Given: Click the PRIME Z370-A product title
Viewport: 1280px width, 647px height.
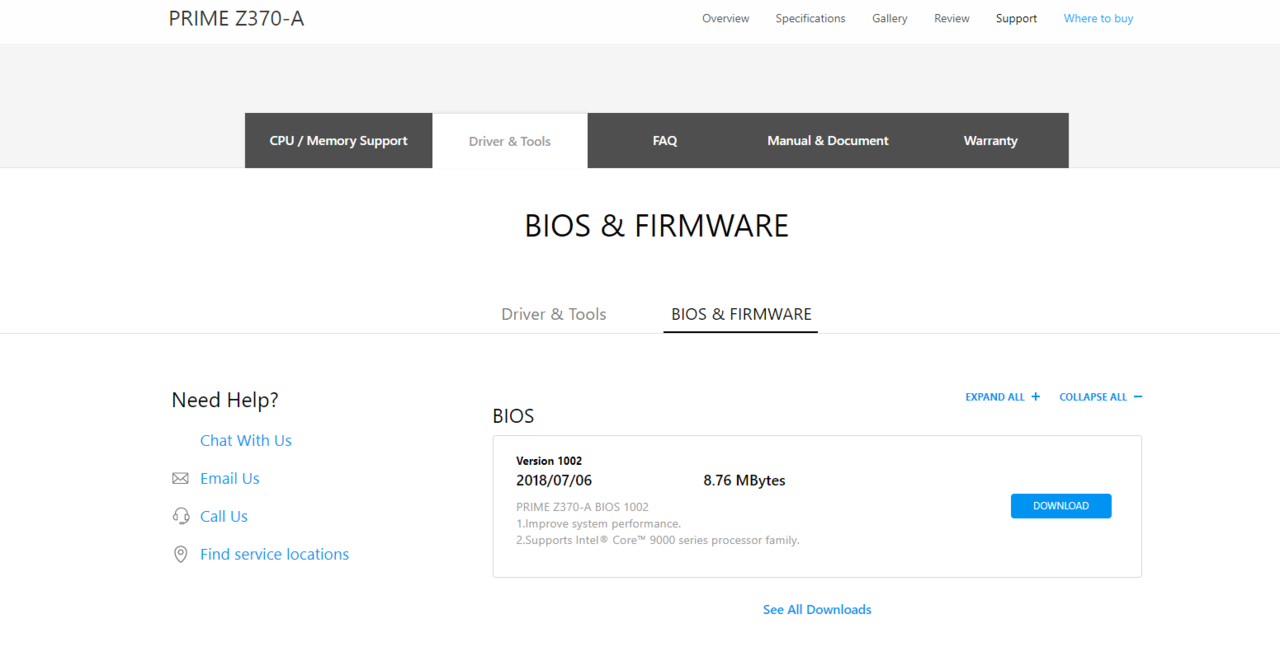Looking at the screenshot, I should click(236, 18).
